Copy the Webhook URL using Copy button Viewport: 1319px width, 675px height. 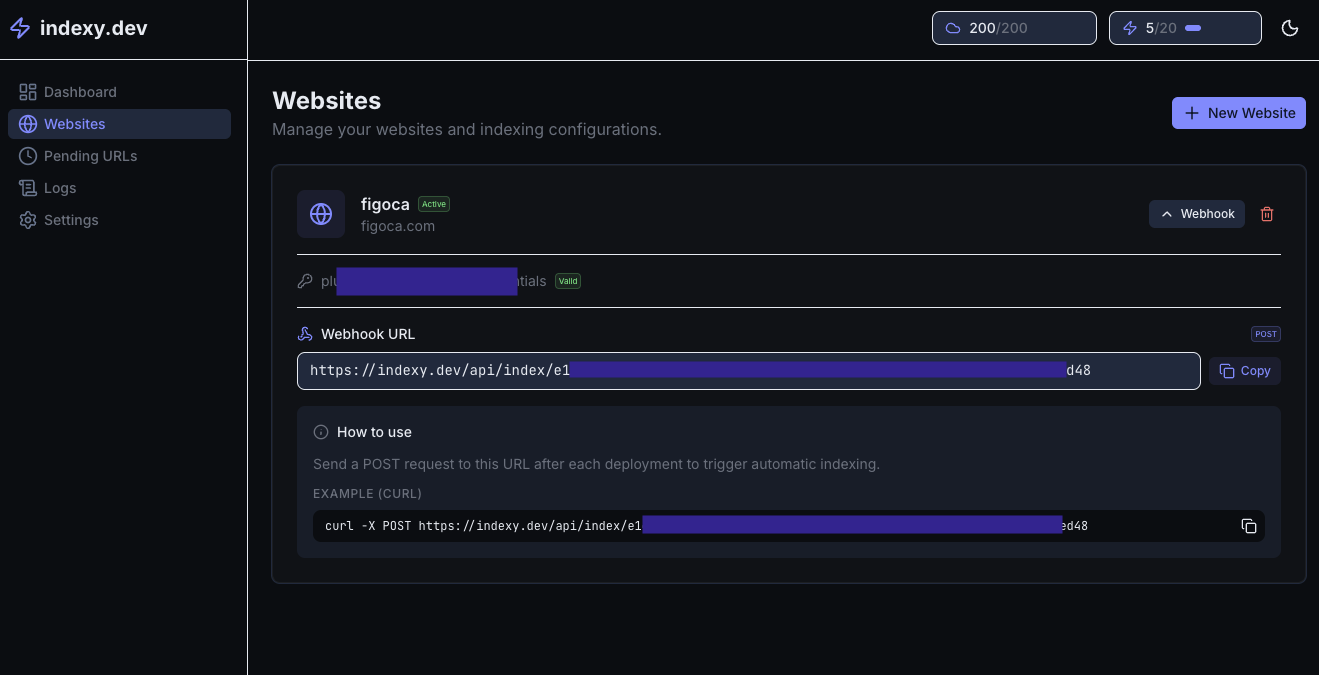1244,370
